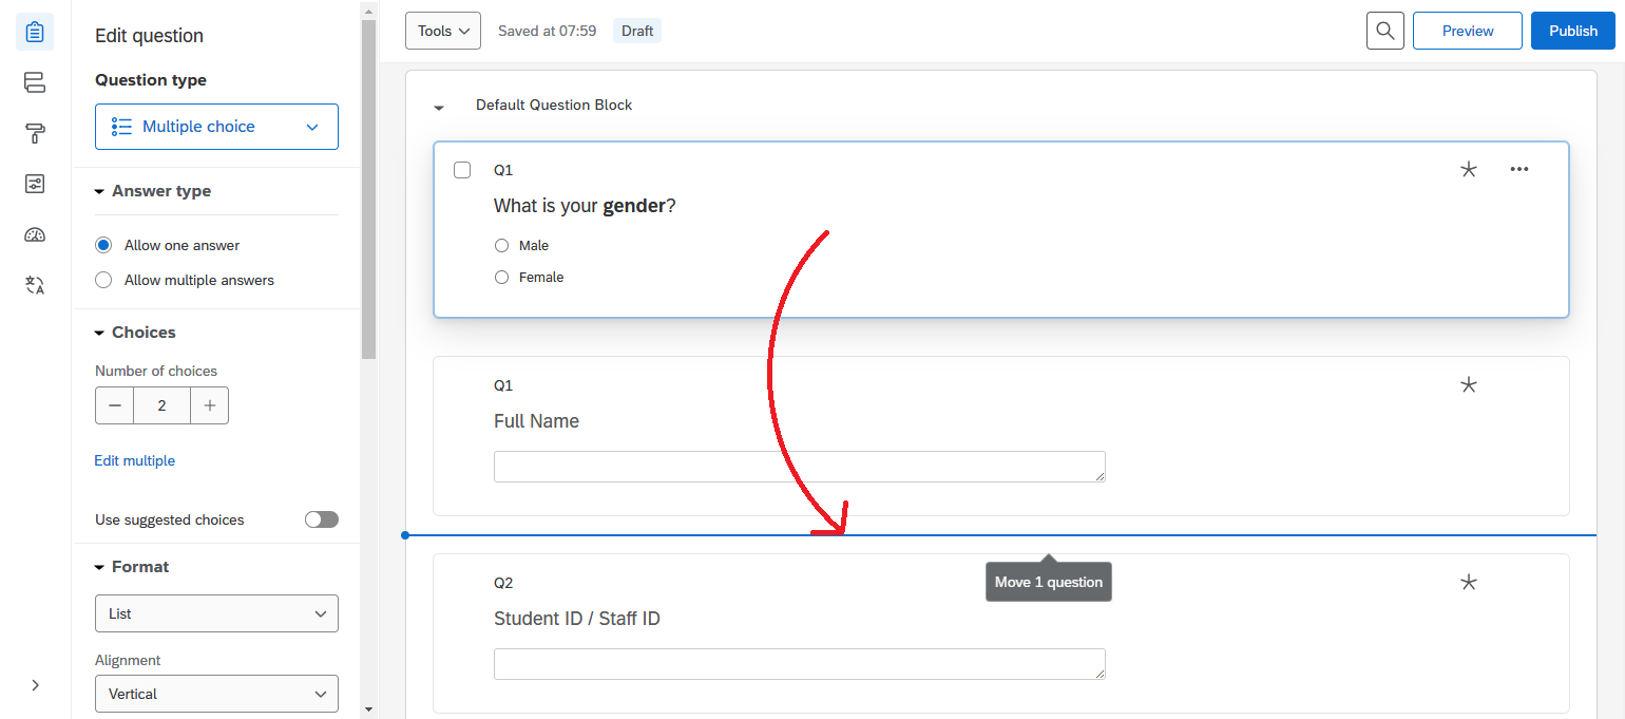Enable the Use suggested choices toggle
The image size is (1625, 719).
point(321,520)
